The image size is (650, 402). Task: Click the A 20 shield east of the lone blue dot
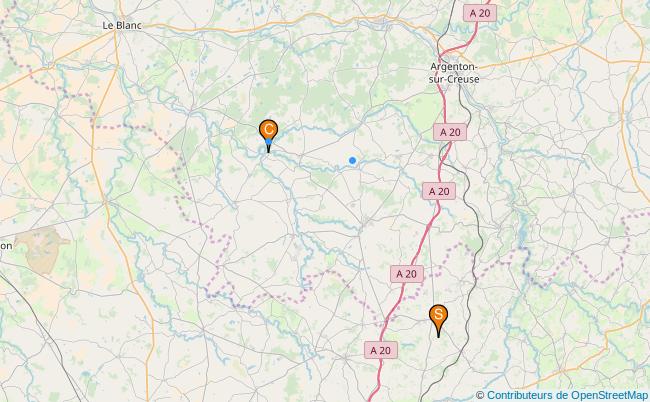(439, 191)
